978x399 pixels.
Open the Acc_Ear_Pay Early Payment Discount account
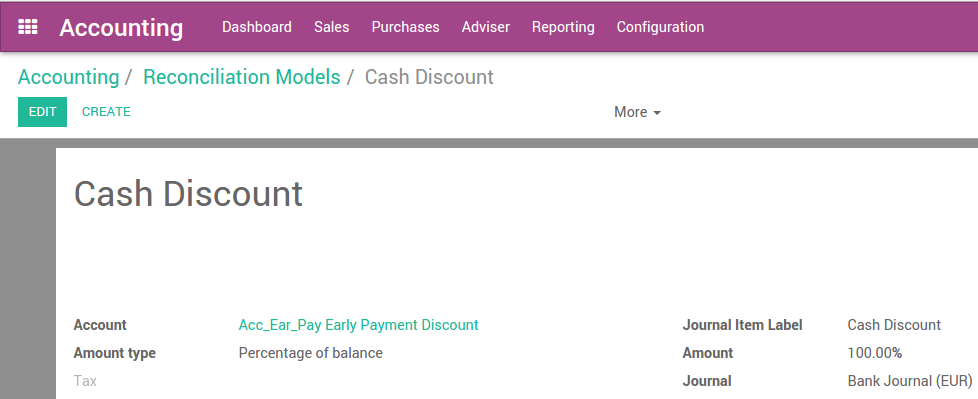click(359, 325)
